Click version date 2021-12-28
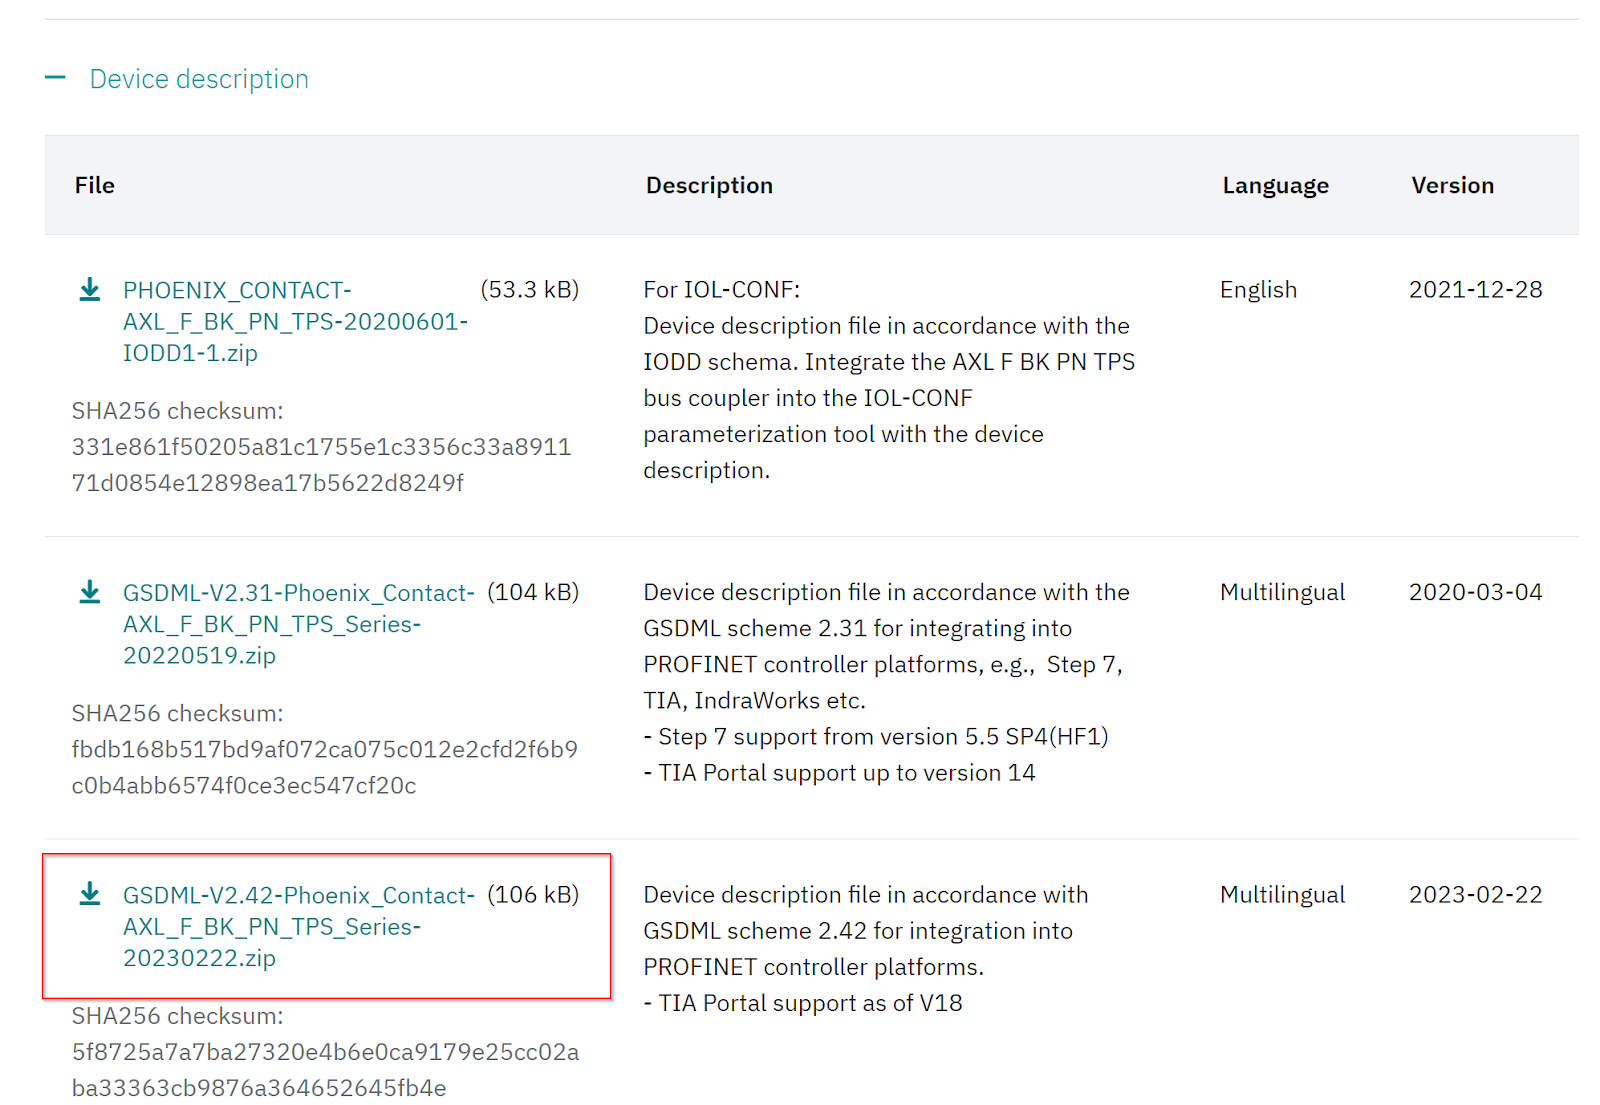The height and width of the screenshot is (1105, 1600). [1475, 290]
